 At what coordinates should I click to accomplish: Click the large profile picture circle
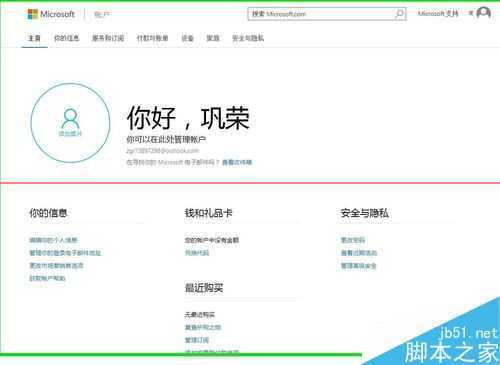coord(70,123)
